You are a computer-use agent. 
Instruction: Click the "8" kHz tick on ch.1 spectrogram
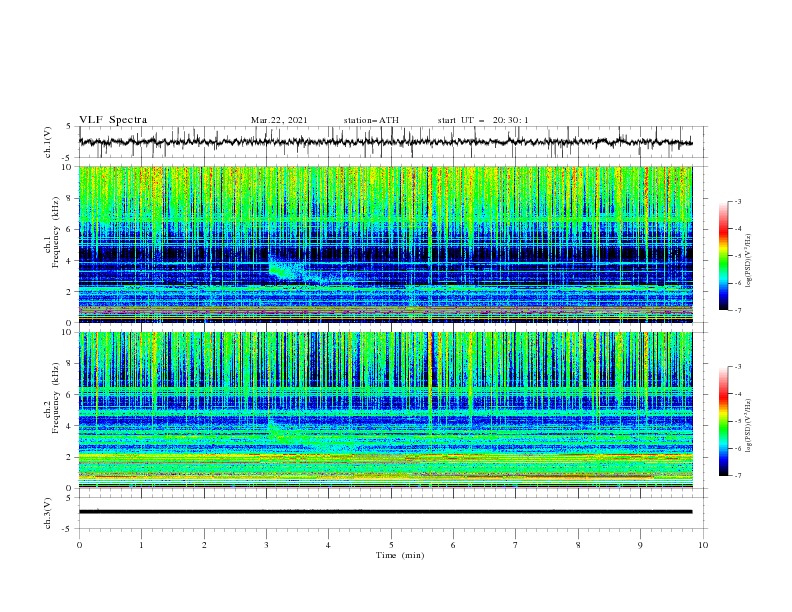point(70,198)
